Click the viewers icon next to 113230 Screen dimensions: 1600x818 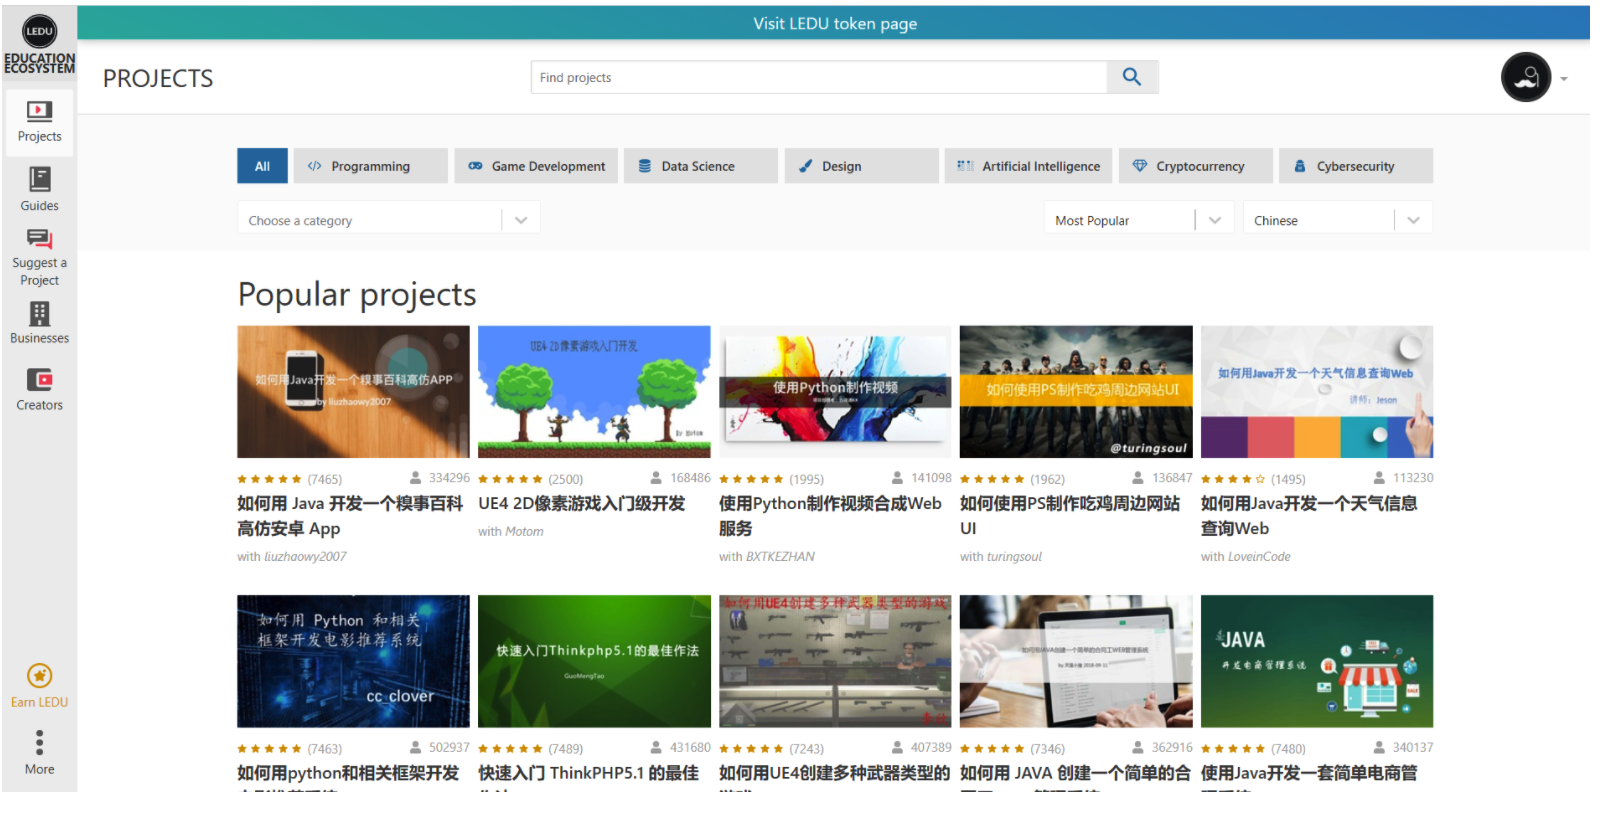pyautogui.click(x=1380, y=478)
